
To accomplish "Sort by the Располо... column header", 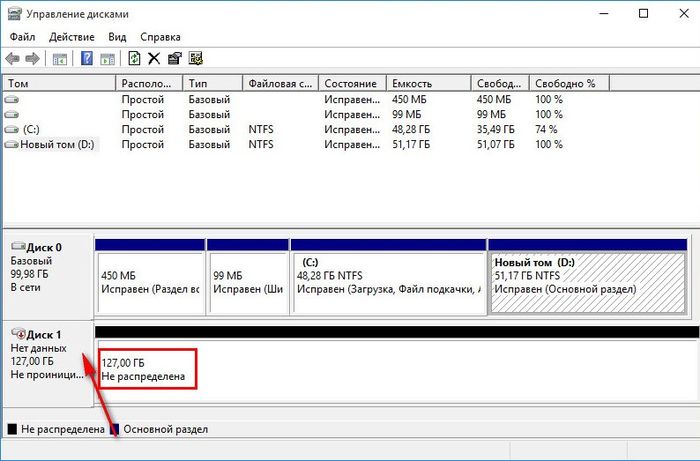I will coord(149,83).
